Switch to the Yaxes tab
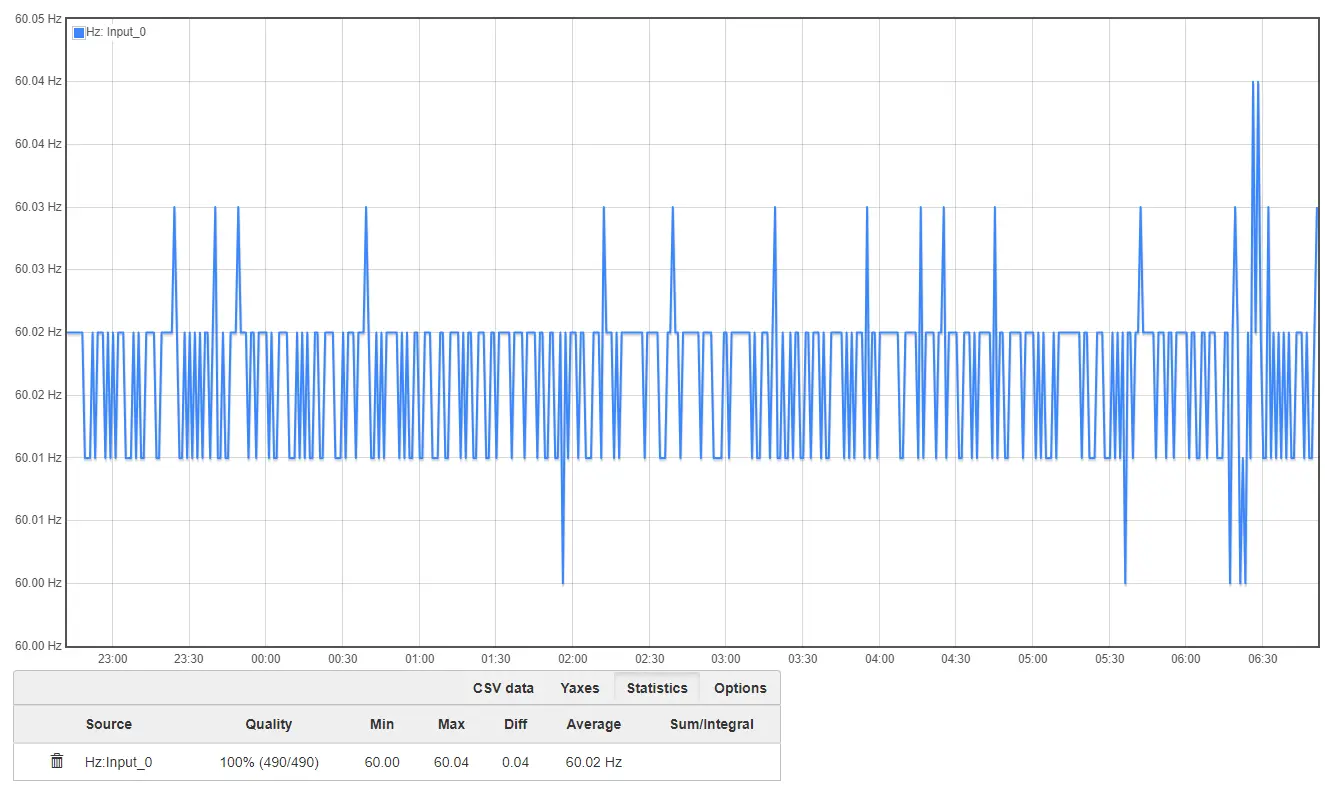Viewport: 1325px width, 786px height. [580, 688]
